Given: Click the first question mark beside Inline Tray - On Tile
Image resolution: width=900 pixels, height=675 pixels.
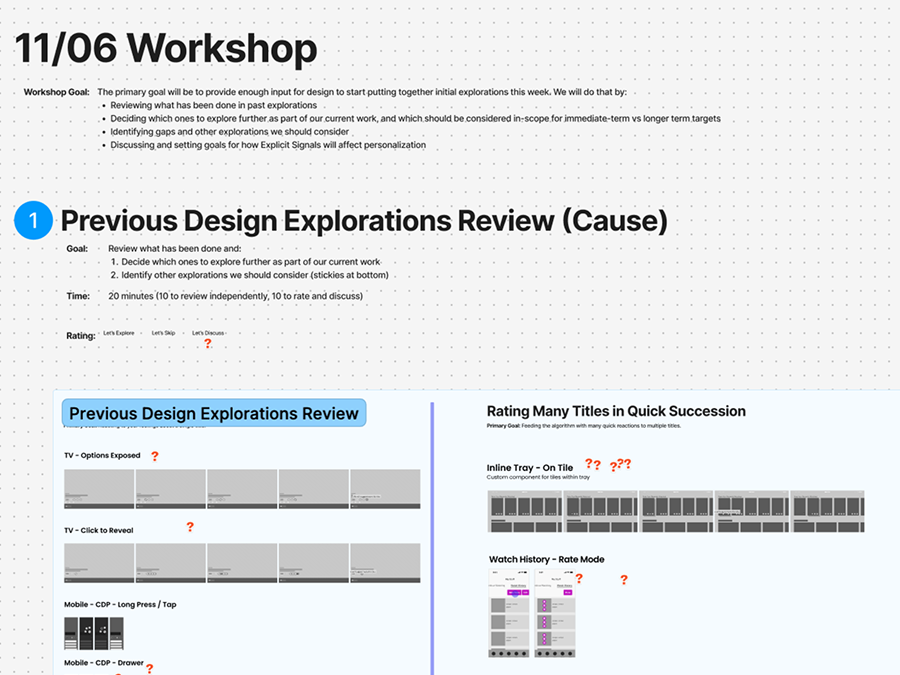Looking at the screenshot, I should (x=589, y=464).
